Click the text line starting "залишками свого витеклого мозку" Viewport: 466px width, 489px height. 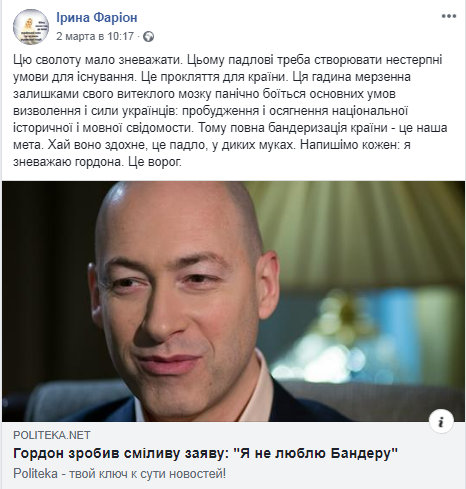tap(204, 94)
